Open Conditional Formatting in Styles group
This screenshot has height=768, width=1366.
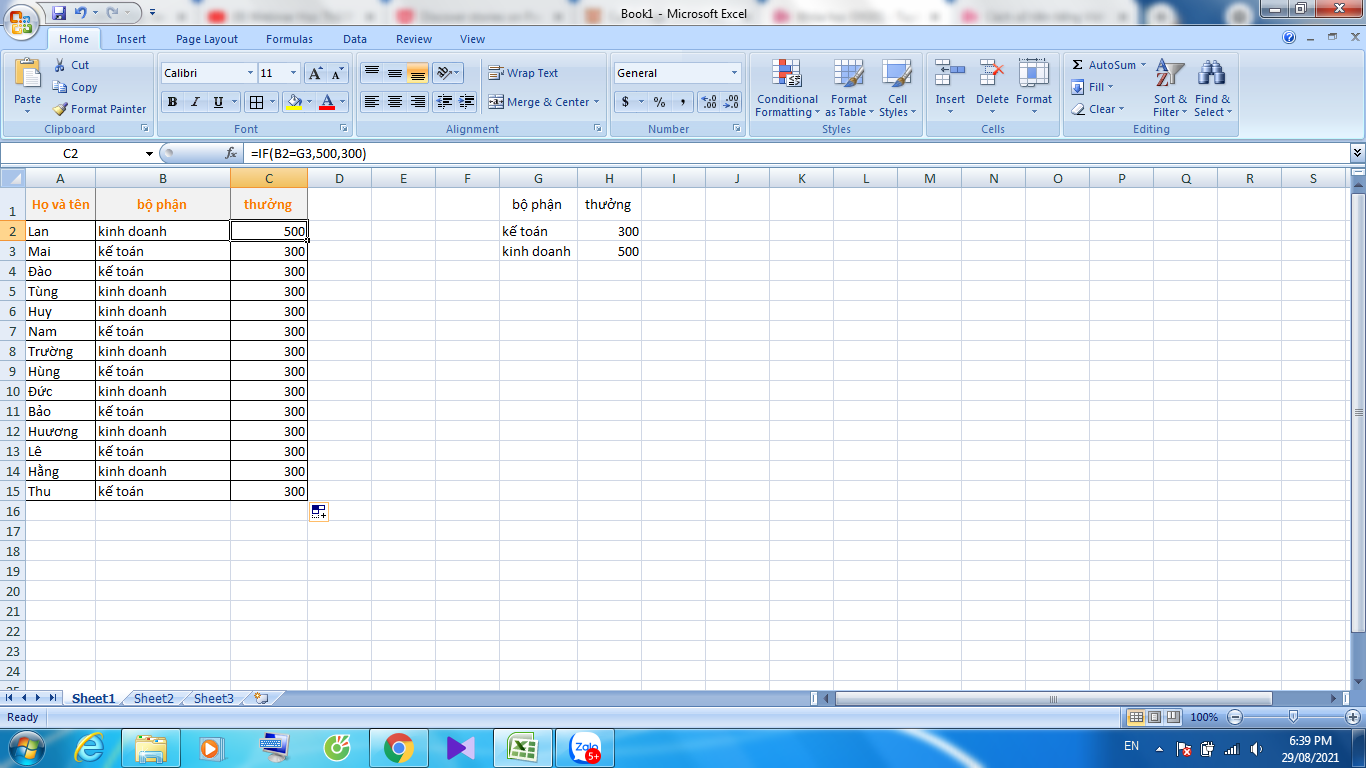(x=787, y=88)
